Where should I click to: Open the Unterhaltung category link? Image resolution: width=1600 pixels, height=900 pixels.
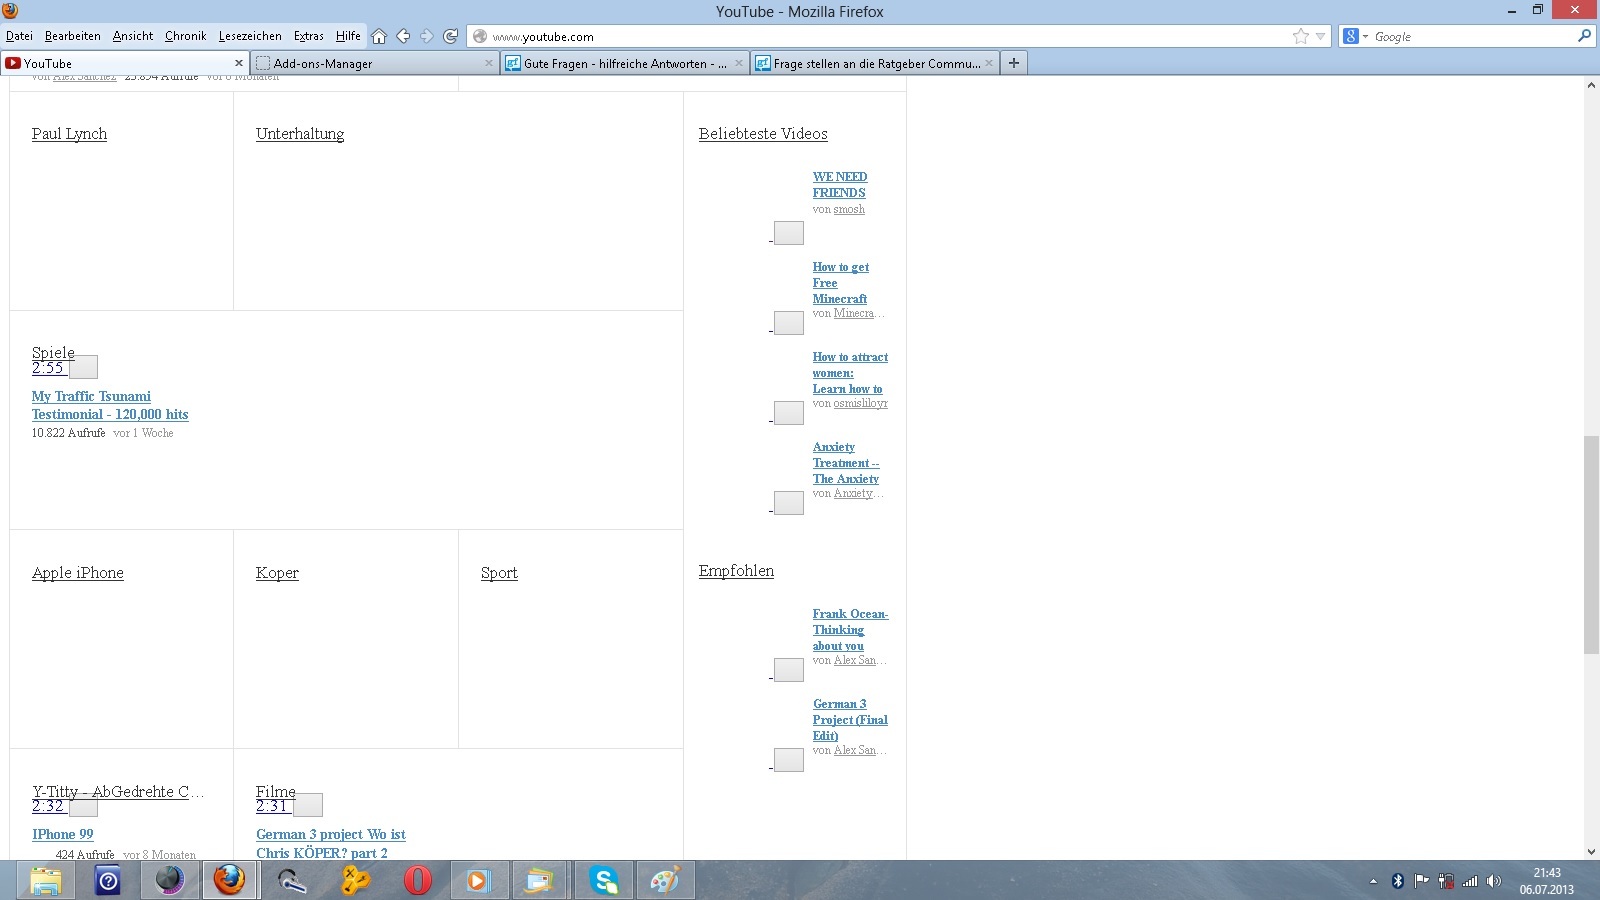[300, 134]
